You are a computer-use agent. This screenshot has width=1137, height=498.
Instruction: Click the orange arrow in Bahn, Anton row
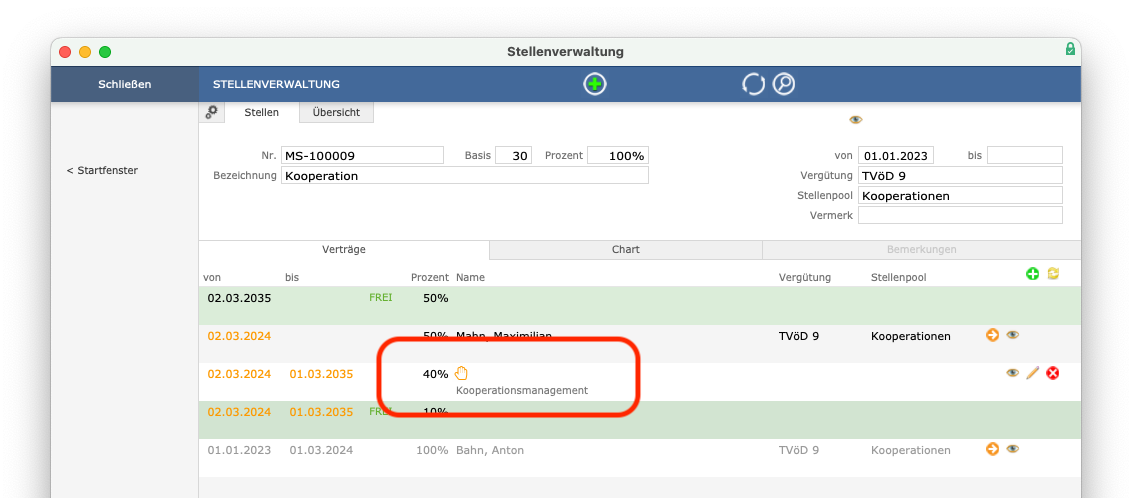993,449
